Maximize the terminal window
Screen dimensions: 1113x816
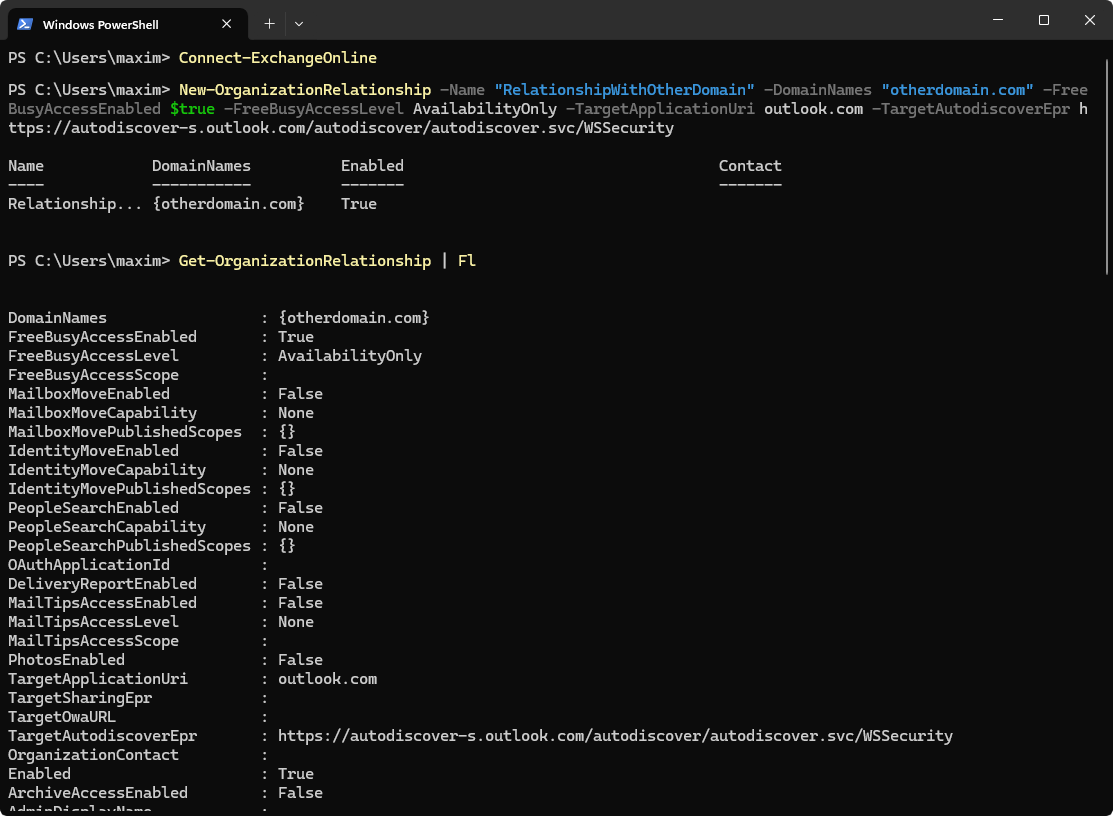[x=1043, y=20]
